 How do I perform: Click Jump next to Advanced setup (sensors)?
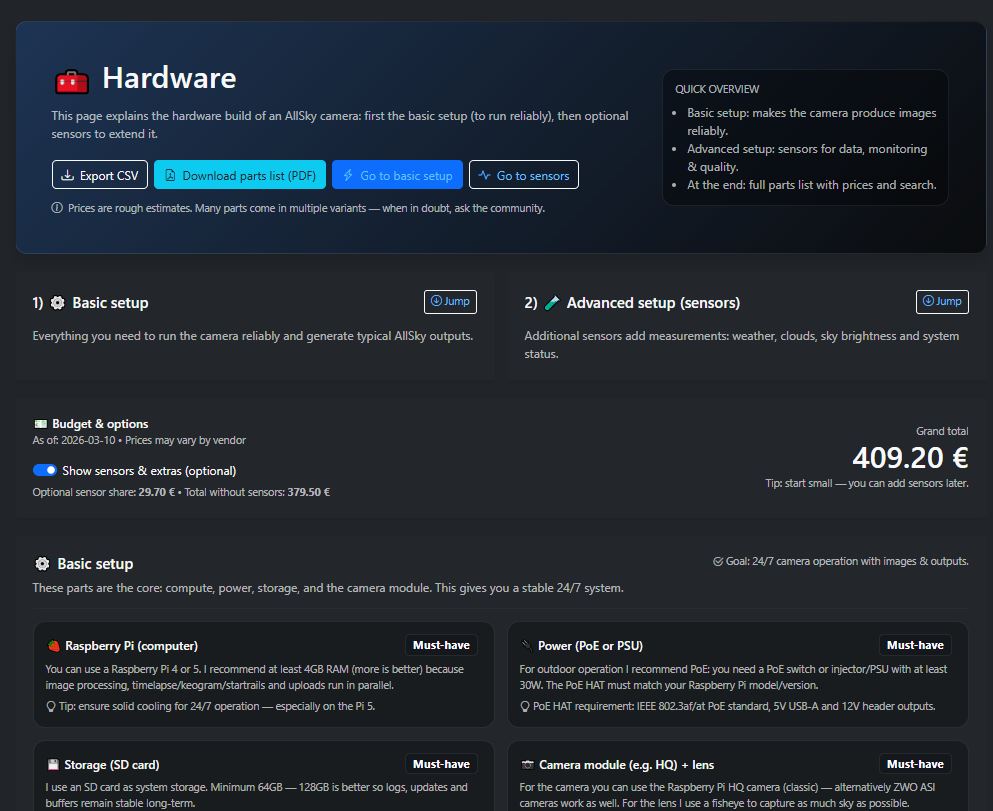click(x=941, y=301)
